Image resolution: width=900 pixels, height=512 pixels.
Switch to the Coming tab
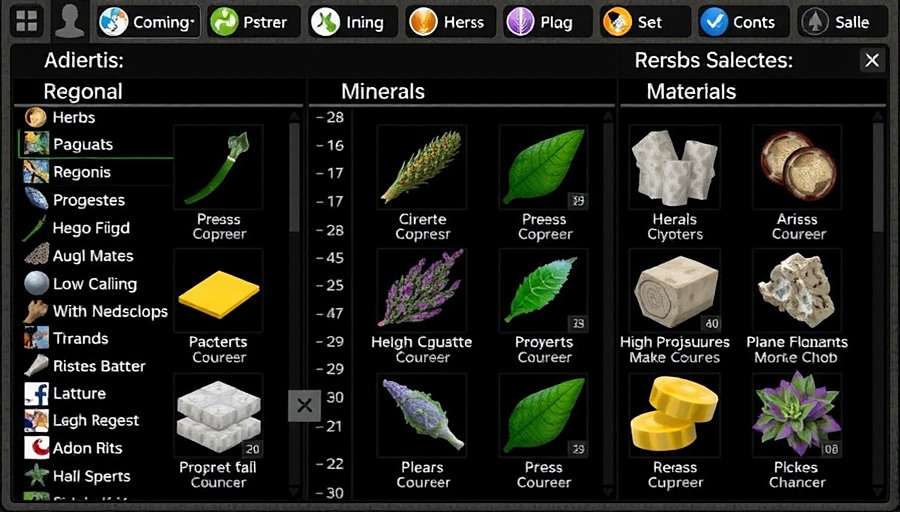(148, 22)
